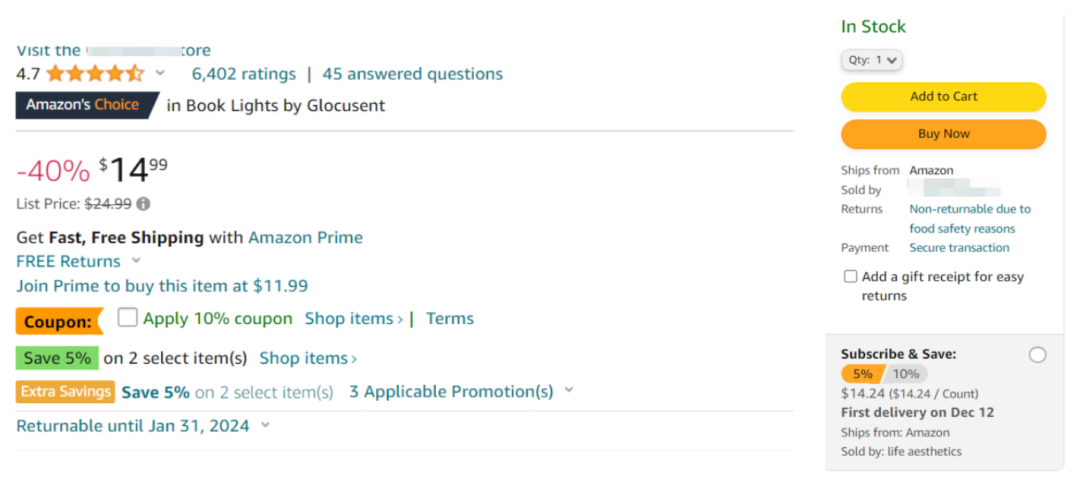Open rating breakdown arrow next to stars
1080x479 pixels.
(160, 73)
